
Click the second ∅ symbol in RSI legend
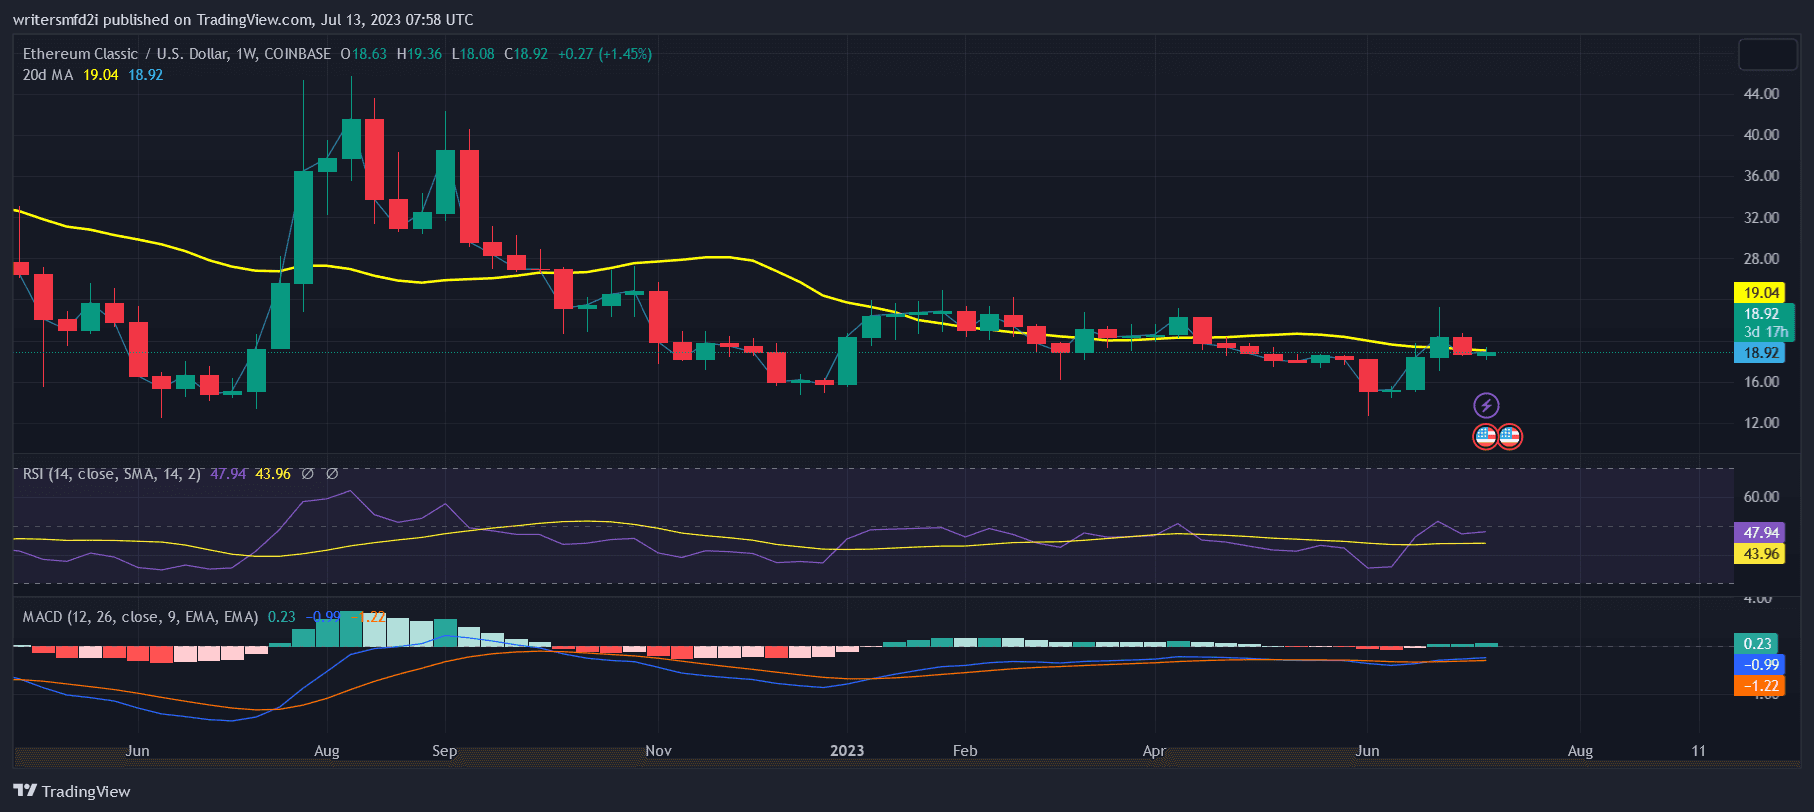point(332,474)
